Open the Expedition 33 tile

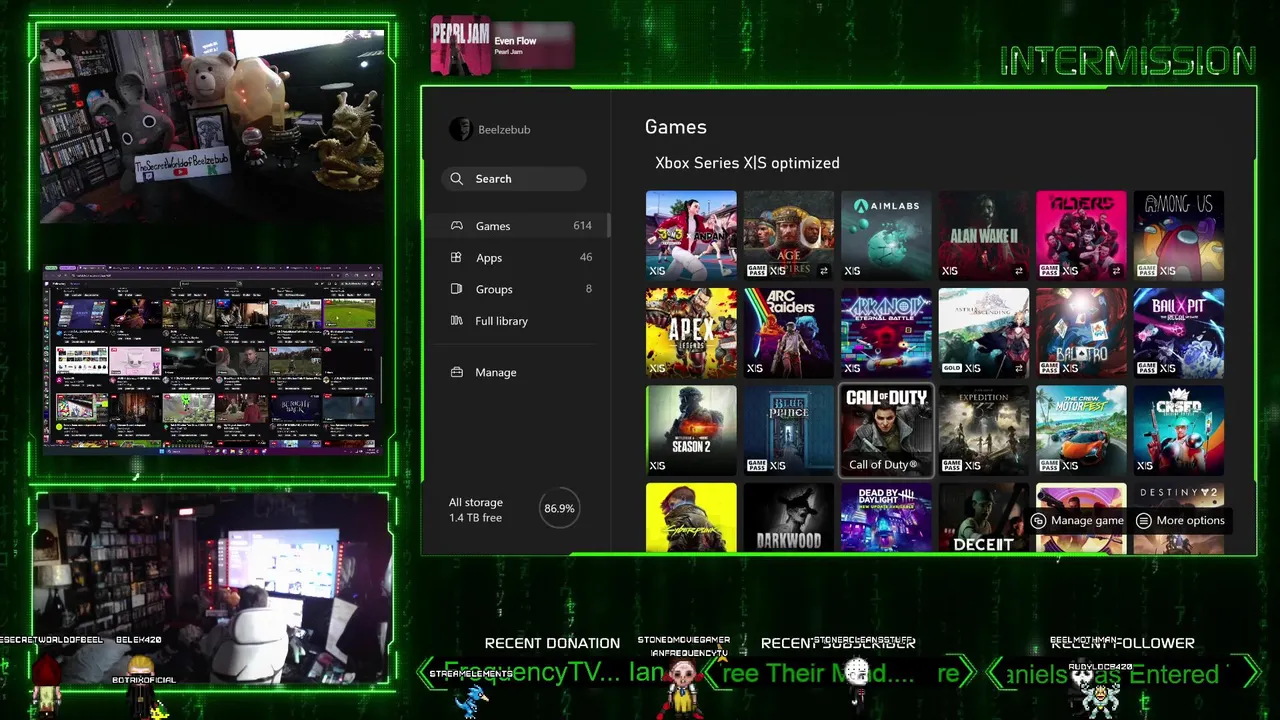click(x=984, y=430)
